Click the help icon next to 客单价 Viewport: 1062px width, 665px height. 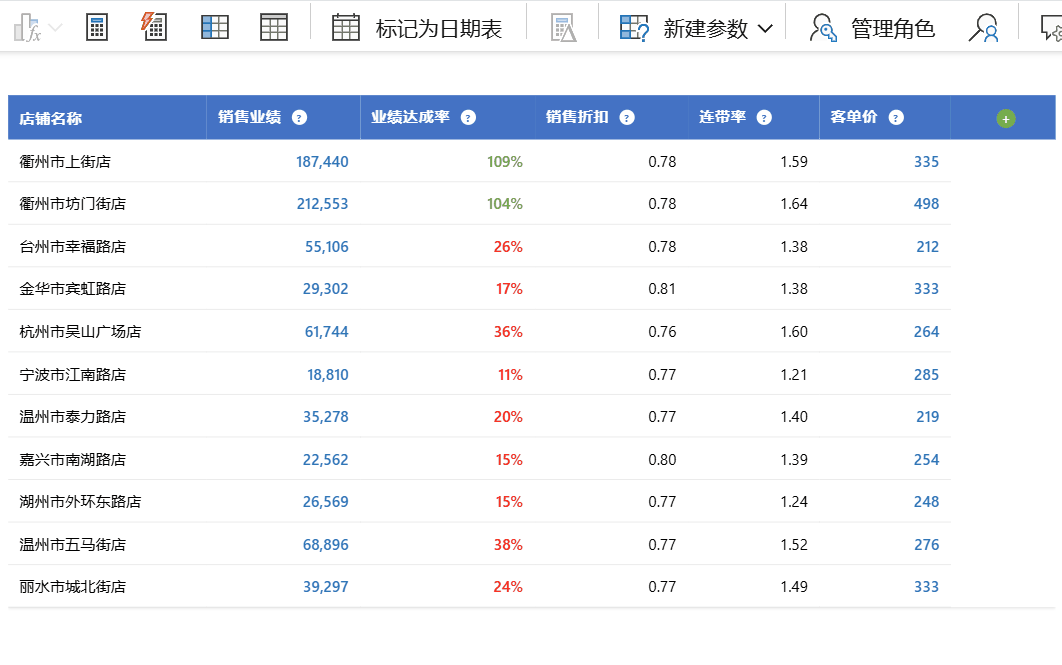(x=896, y=117)
